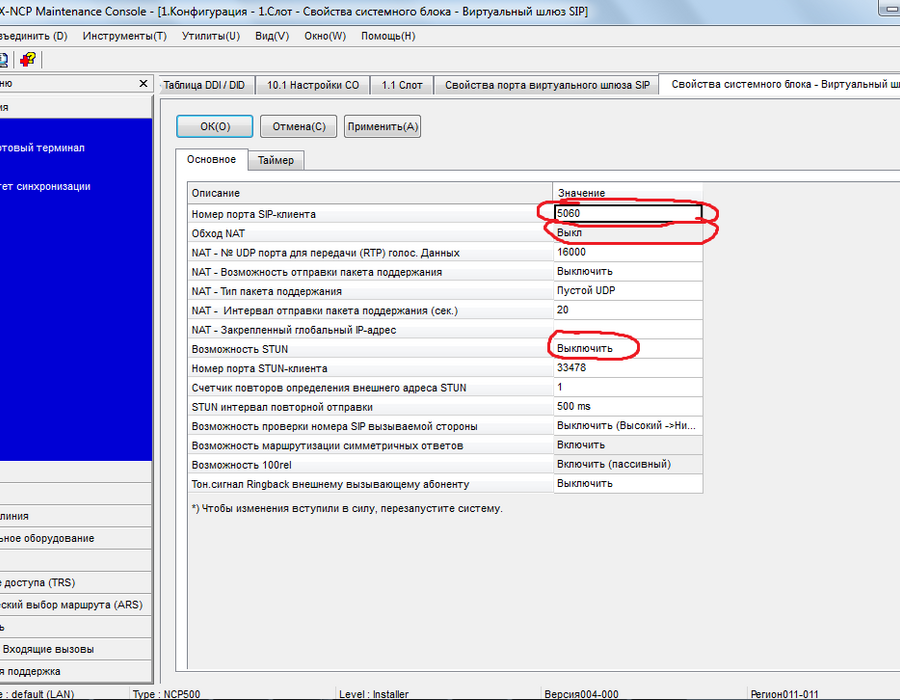Click the value Пустой UDP
Image resolution: width=900 pixels, height=700 pixels.
pyautogui.click(x=628, y=291)
